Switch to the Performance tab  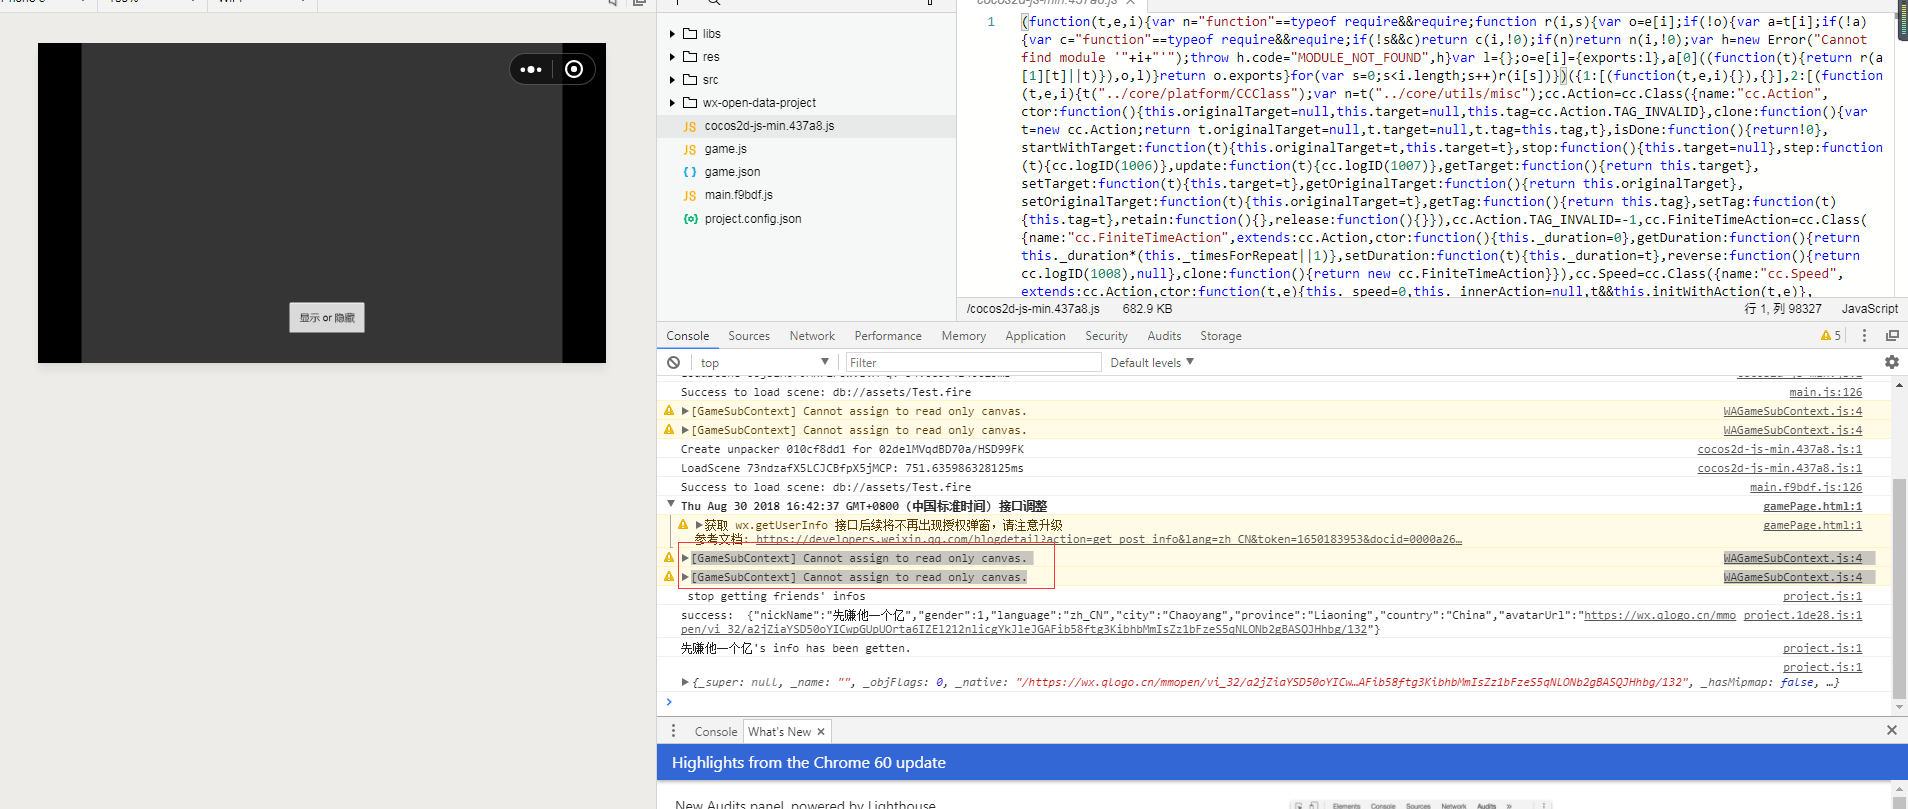click(888, 336)
